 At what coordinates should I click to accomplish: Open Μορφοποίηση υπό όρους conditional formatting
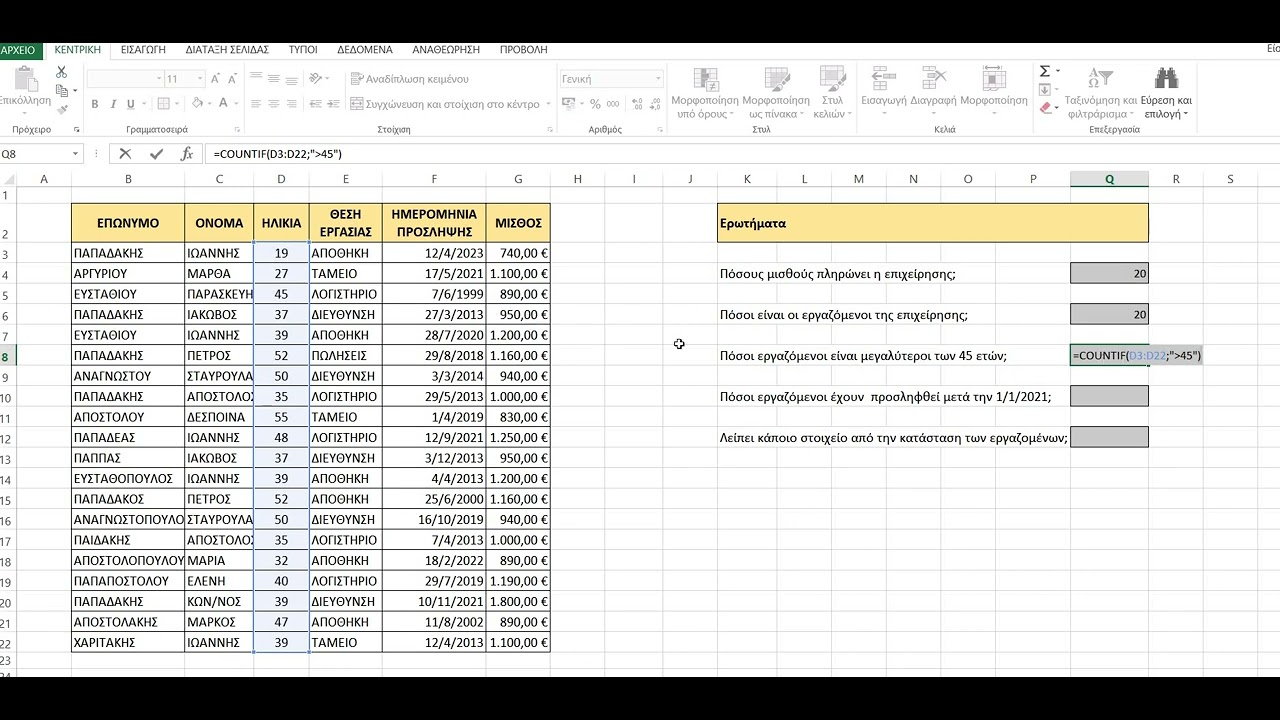705,93
